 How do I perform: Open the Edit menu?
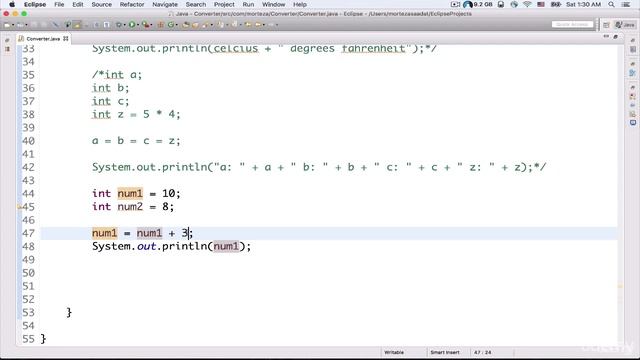point(78,4)
